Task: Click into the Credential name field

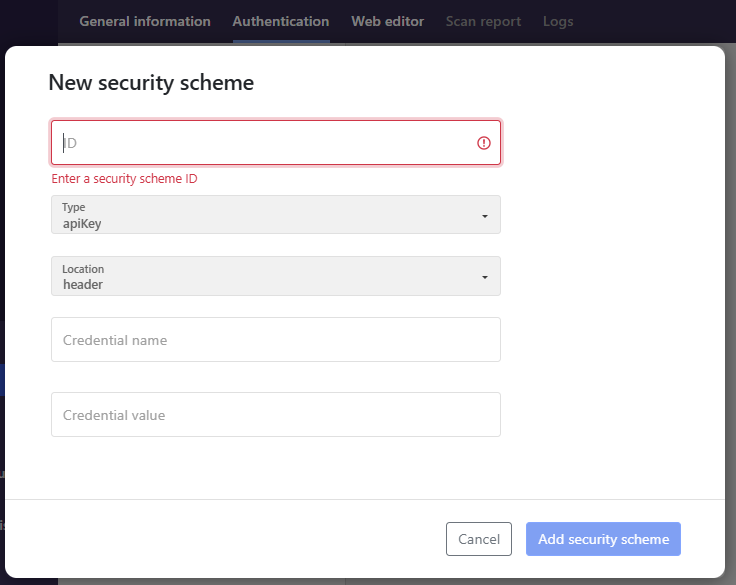Action: 275,340
